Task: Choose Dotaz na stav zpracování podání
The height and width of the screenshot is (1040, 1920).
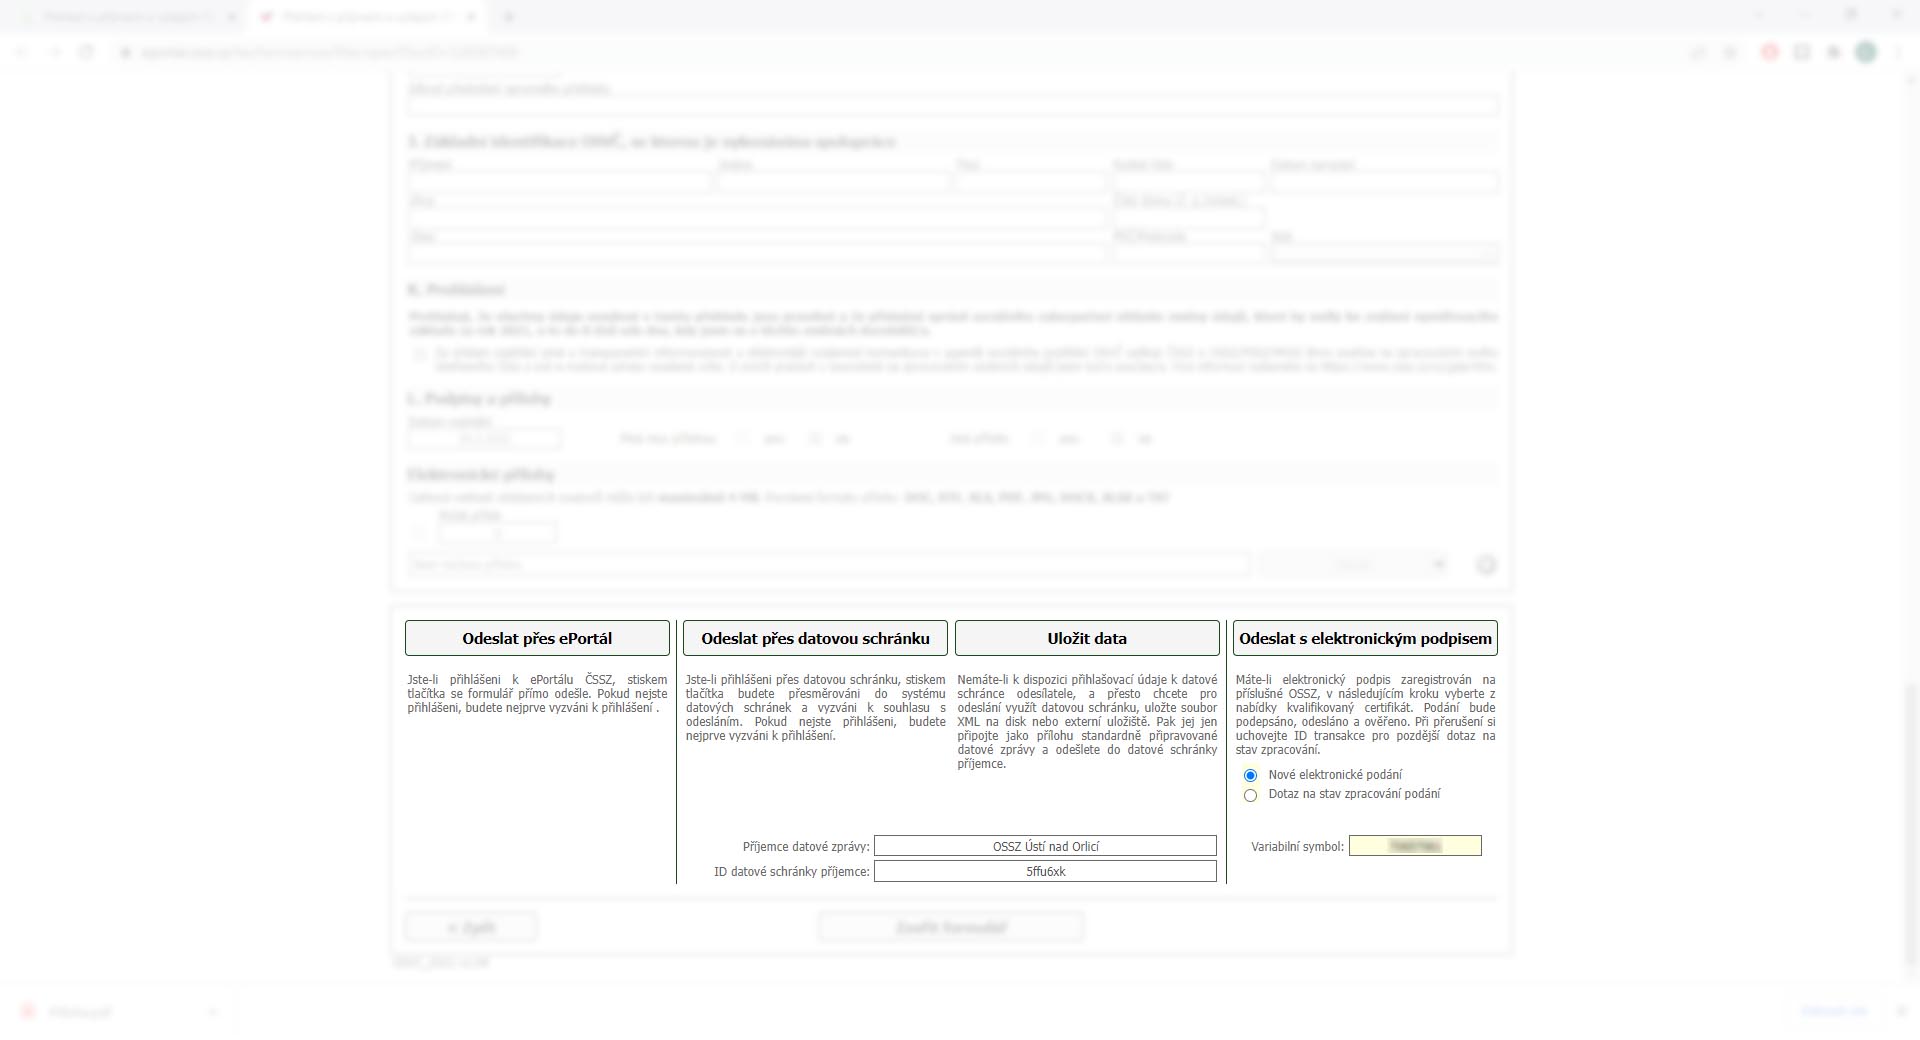Action: [1250, 795]
